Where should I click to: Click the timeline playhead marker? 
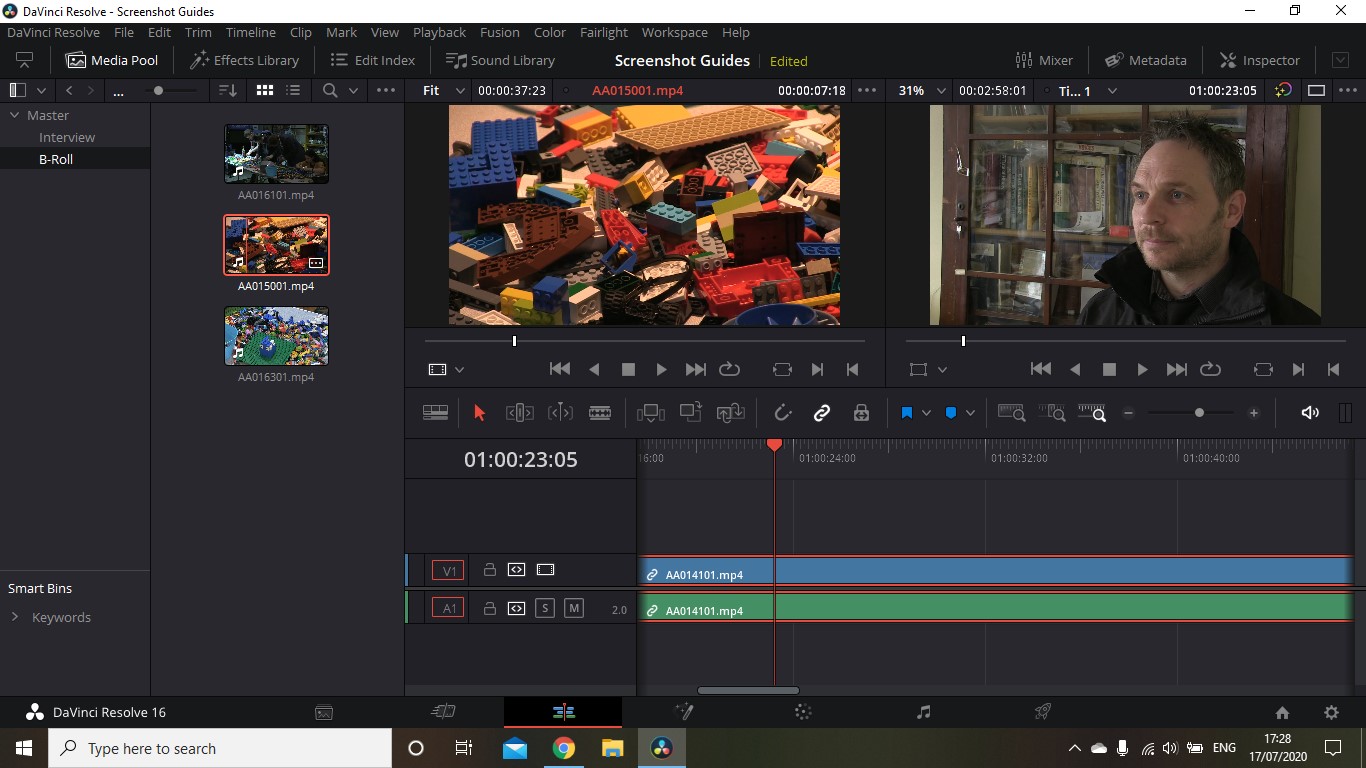pos(774,444)
